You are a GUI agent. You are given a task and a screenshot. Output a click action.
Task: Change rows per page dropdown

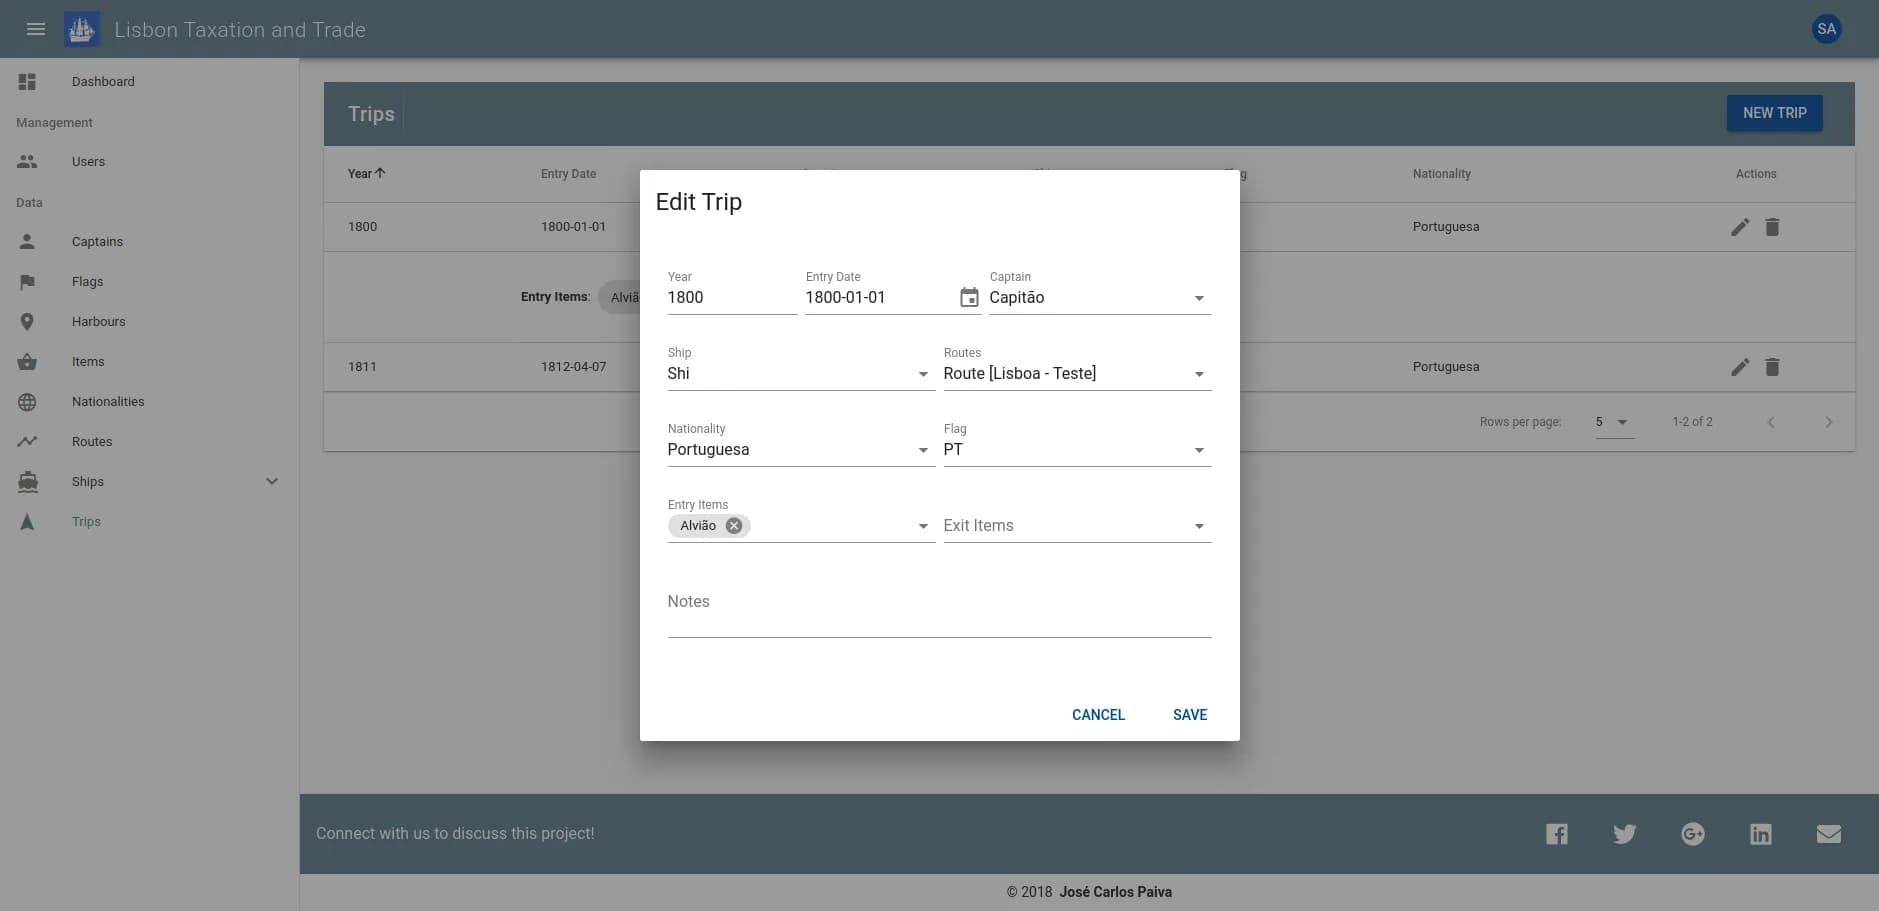(x=1614, y=422)
